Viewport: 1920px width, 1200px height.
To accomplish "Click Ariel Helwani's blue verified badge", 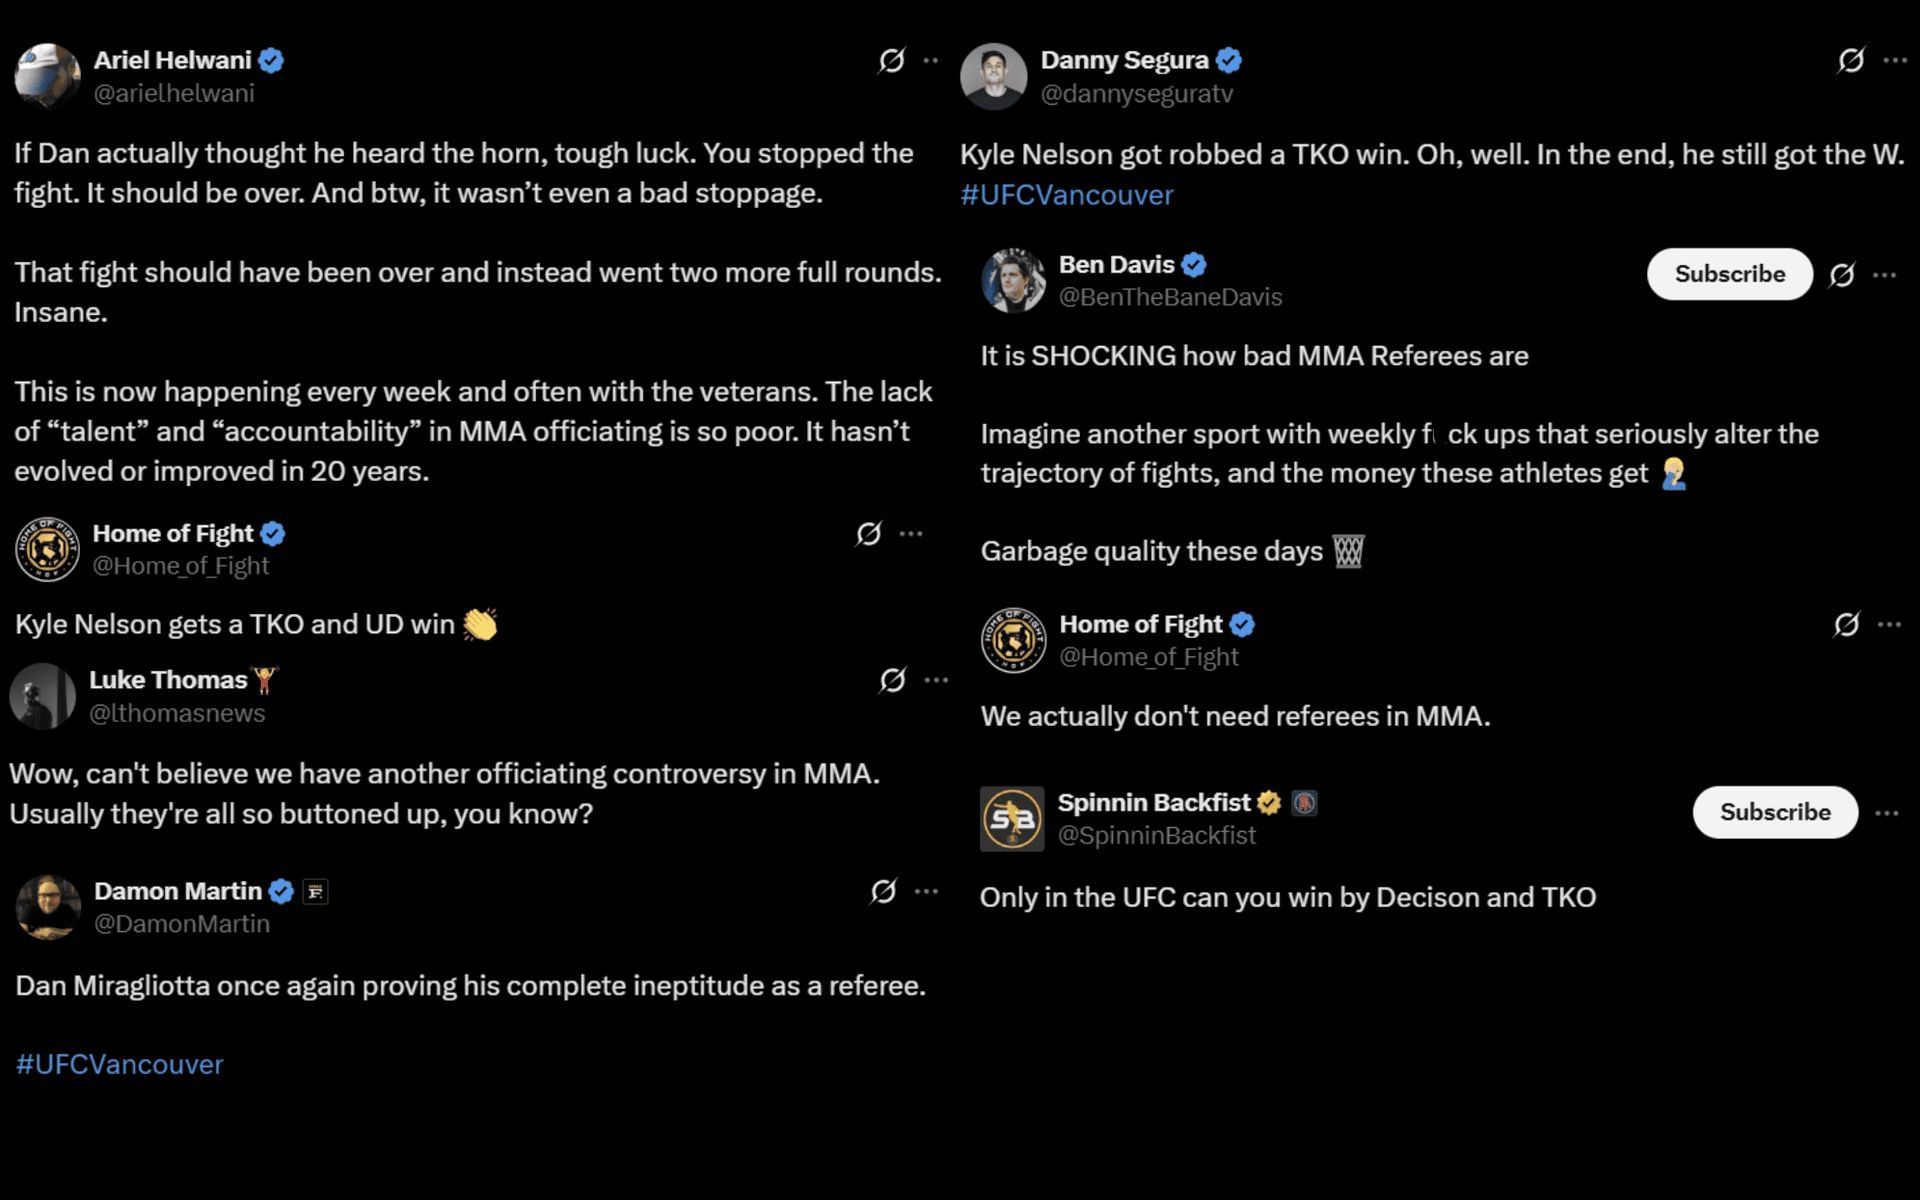I will (271, 61).
